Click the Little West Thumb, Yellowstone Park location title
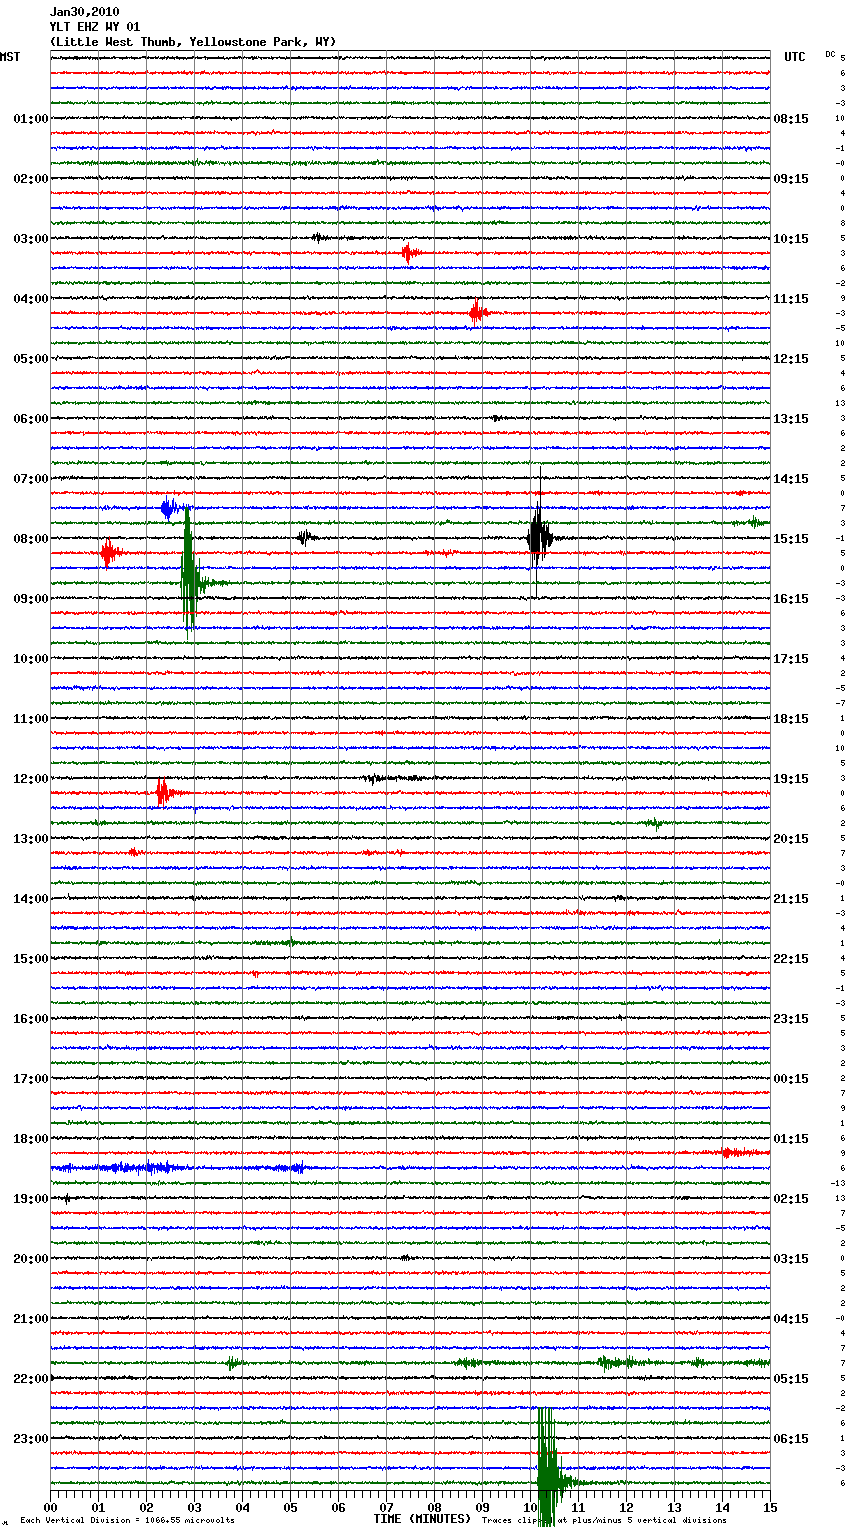Screen dimensions: 850x1534 192,42
